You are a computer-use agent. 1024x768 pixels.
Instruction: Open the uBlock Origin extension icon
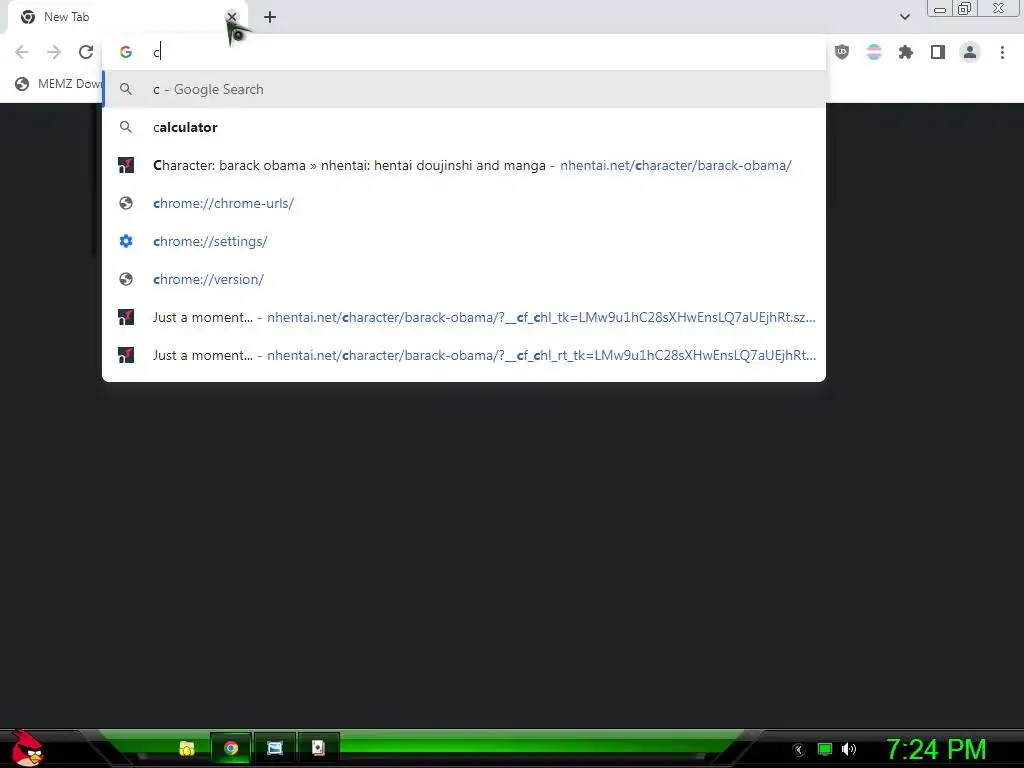[842, 52]
